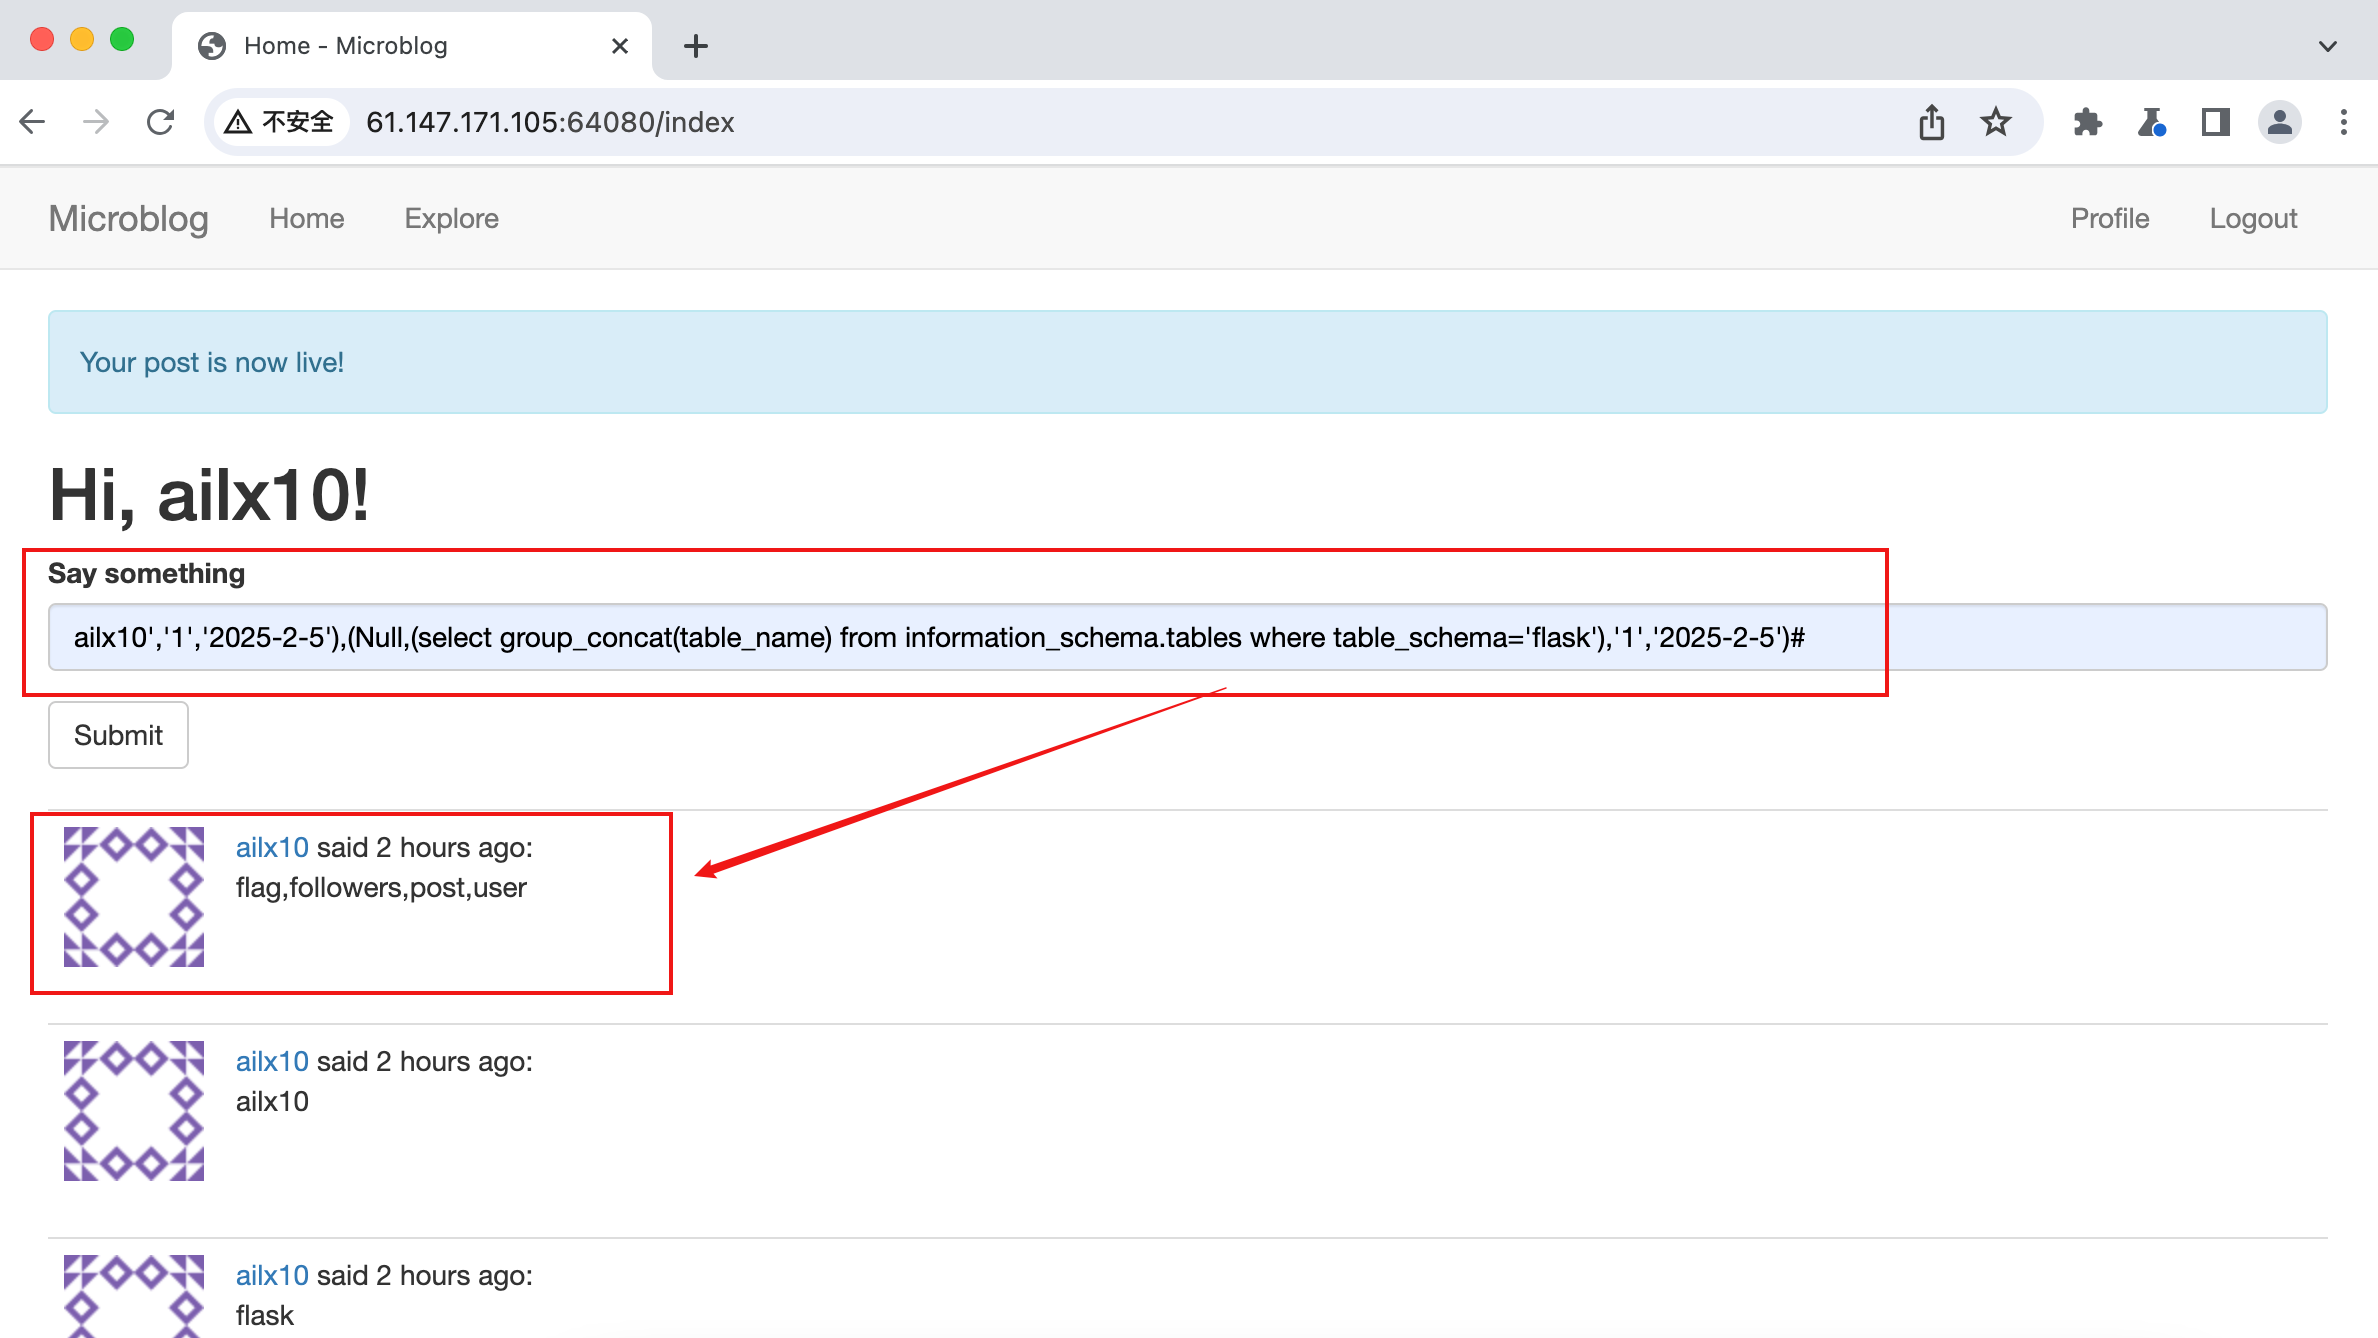Click the reload page icon

160,121
